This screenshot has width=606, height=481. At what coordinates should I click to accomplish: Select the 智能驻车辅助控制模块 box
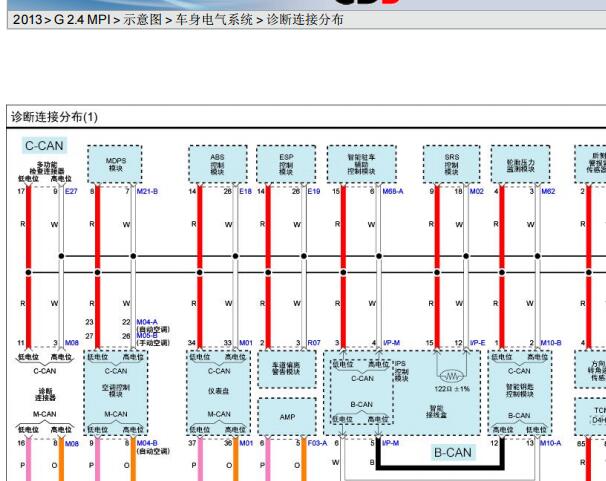click(x=362, y=164)
